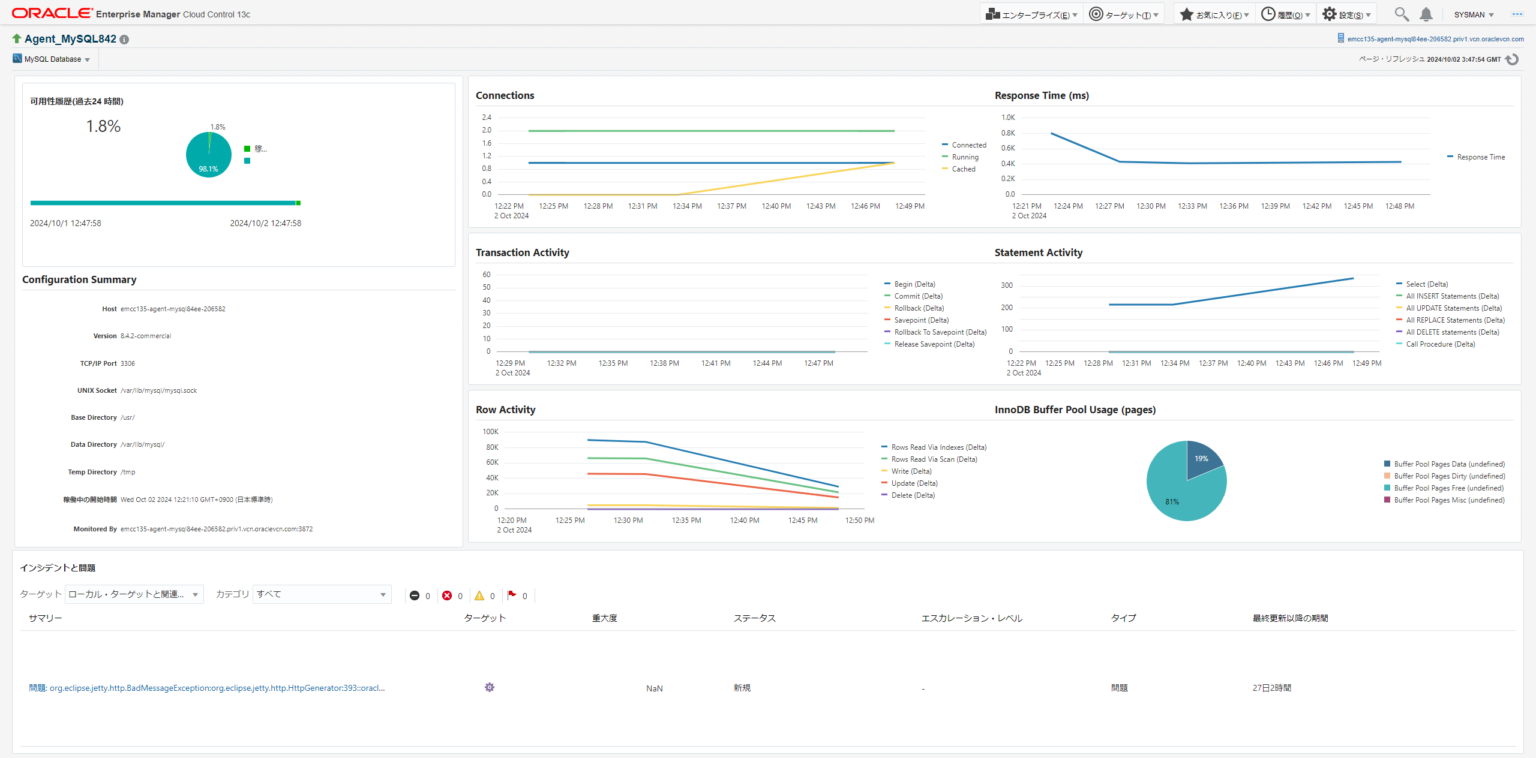Click the gear icon in the incident target column
The image size is (1536, 758).
click(x=489, y=687)
